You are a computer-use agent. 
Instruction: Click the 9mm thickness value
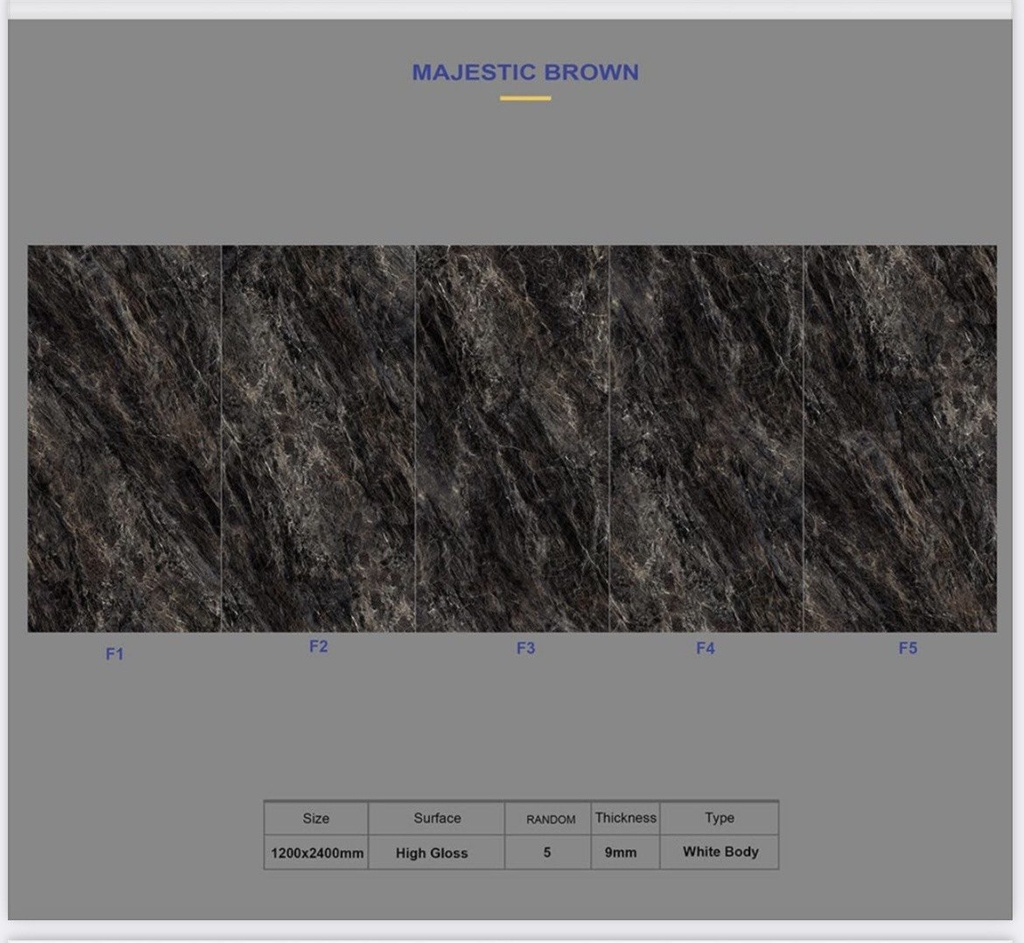pyautogui.click(x=620, y=852)
